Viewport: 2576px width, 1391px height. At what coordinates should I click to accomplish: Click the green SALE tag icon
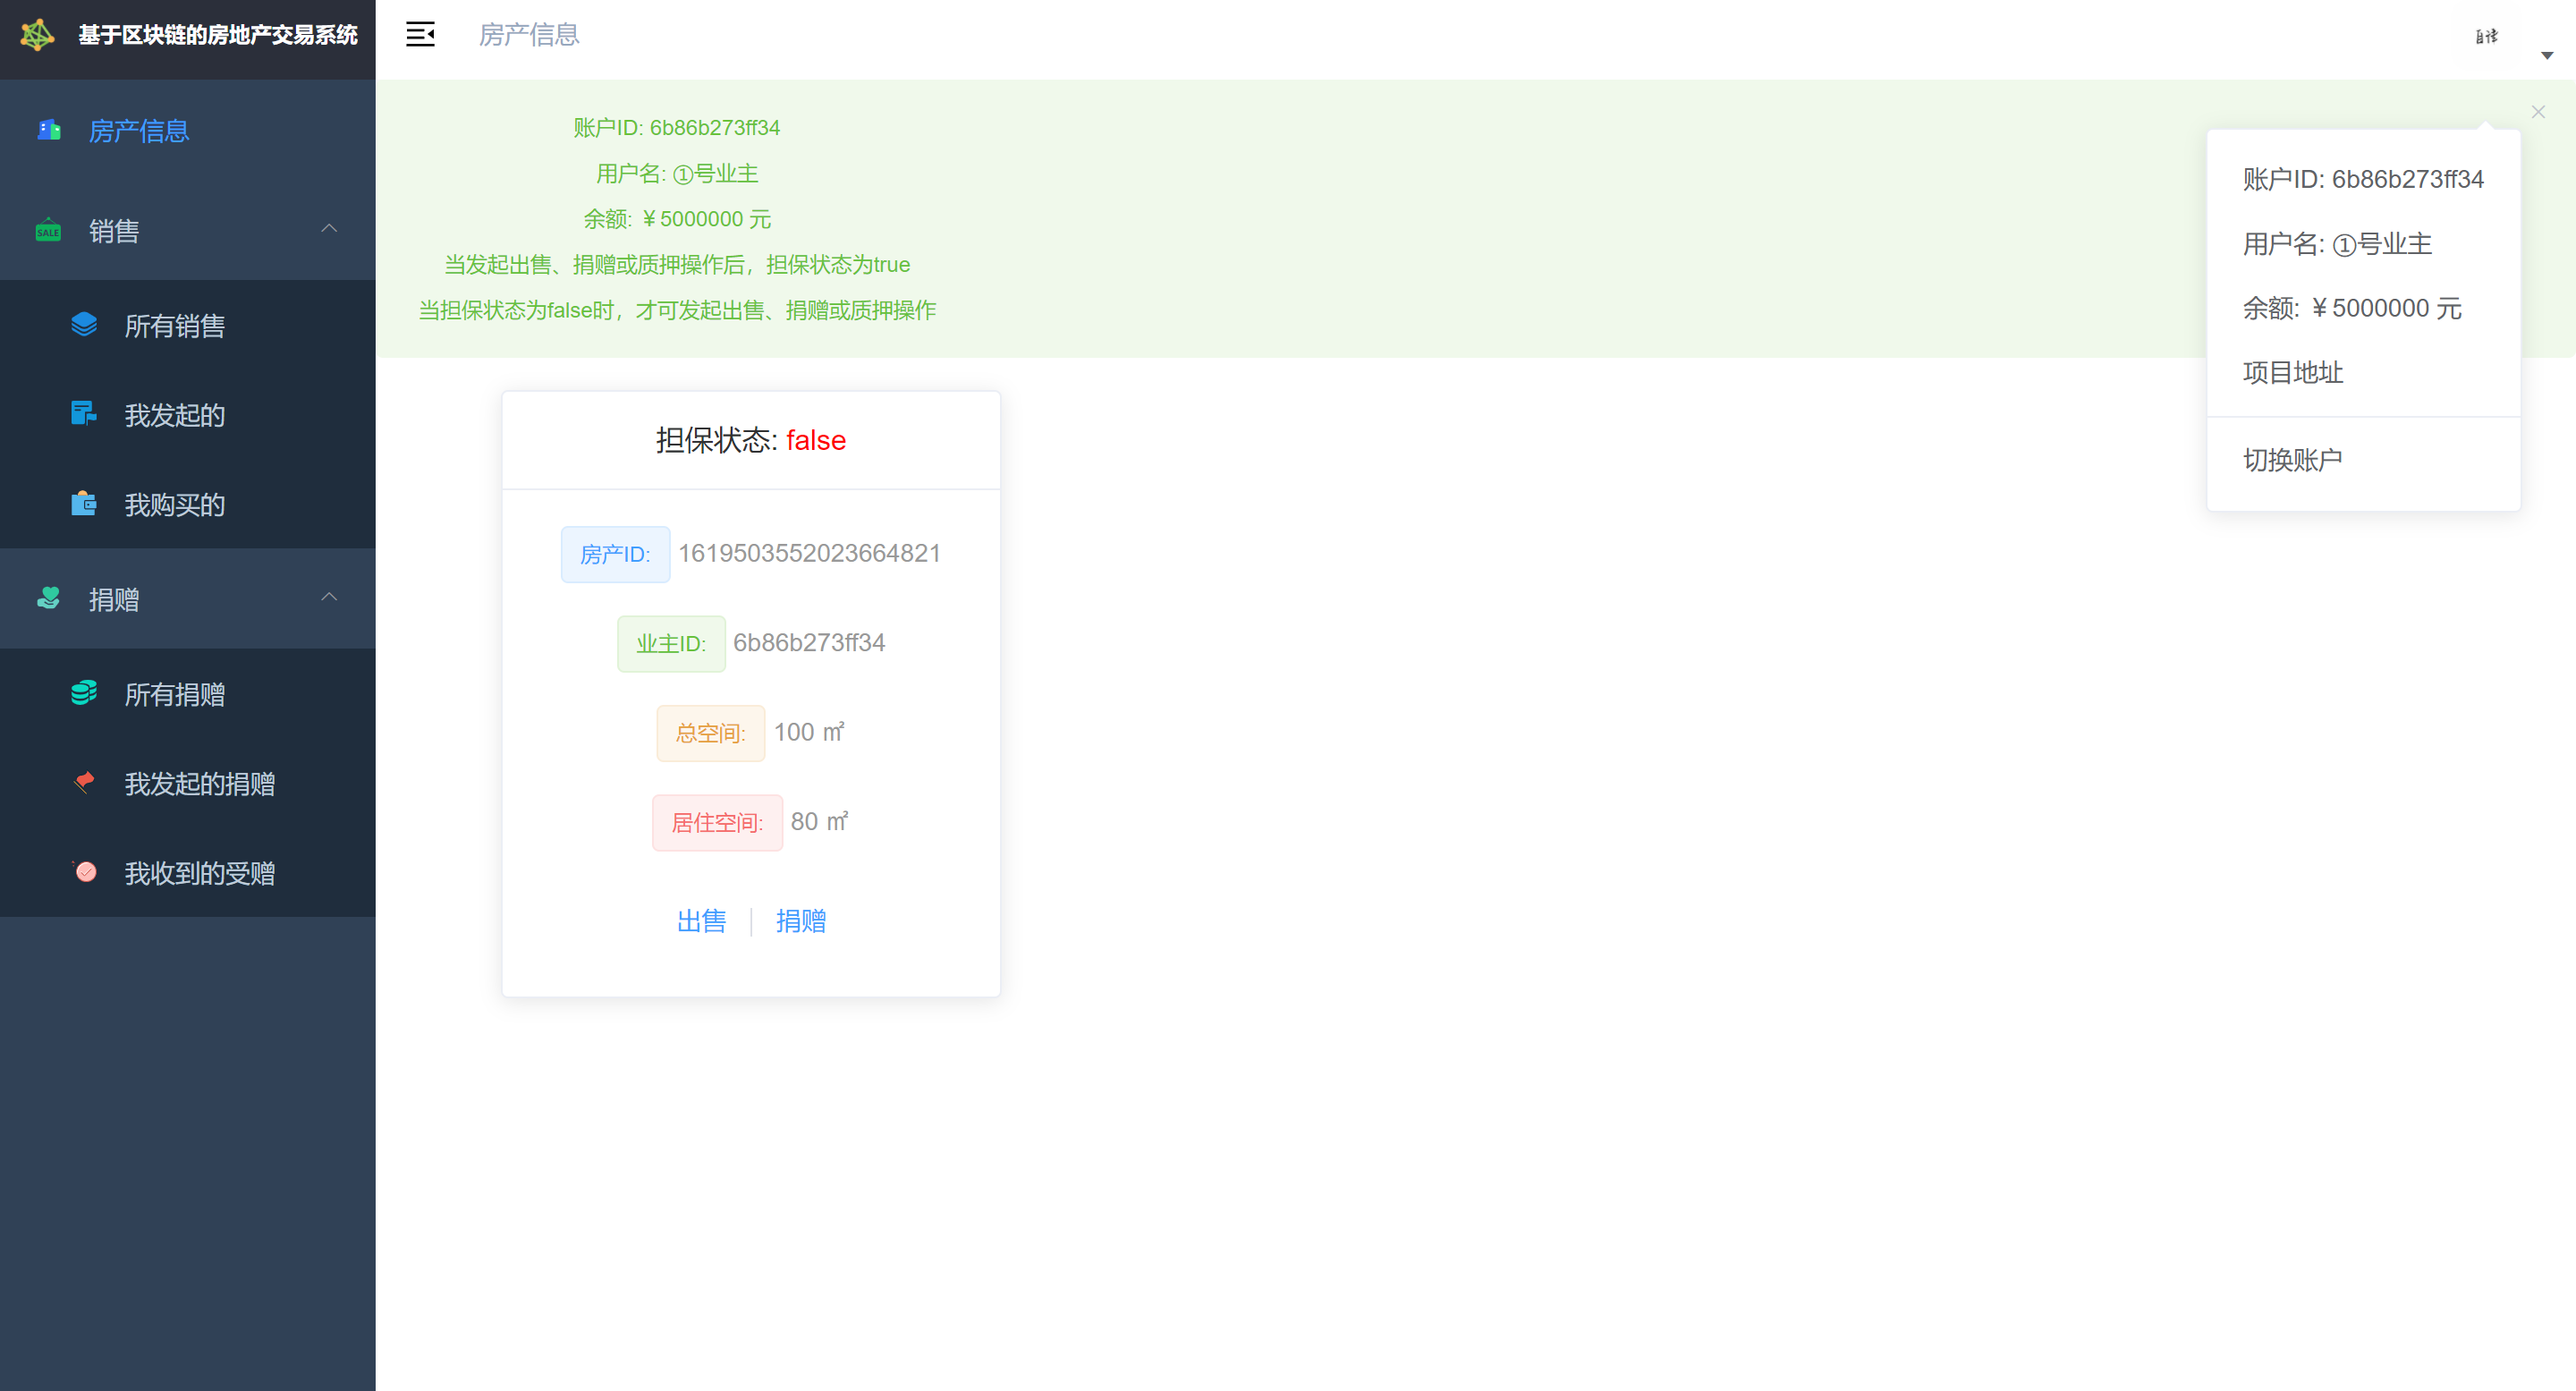pyautogui.click(x=48, y=230)
